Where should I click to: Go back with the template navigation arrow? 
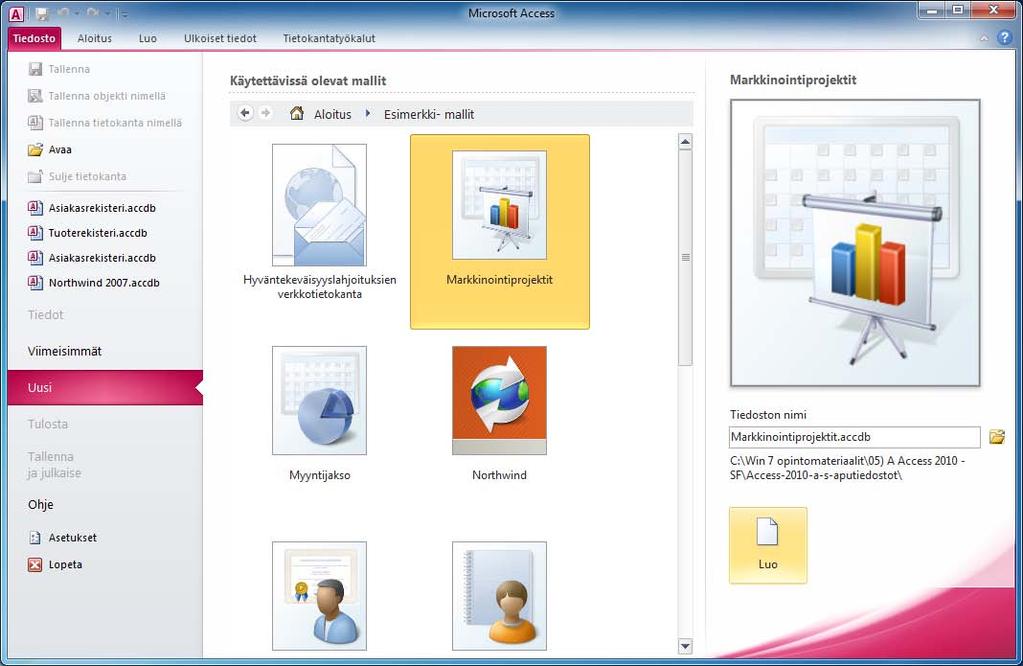click(x=245, y=114)
